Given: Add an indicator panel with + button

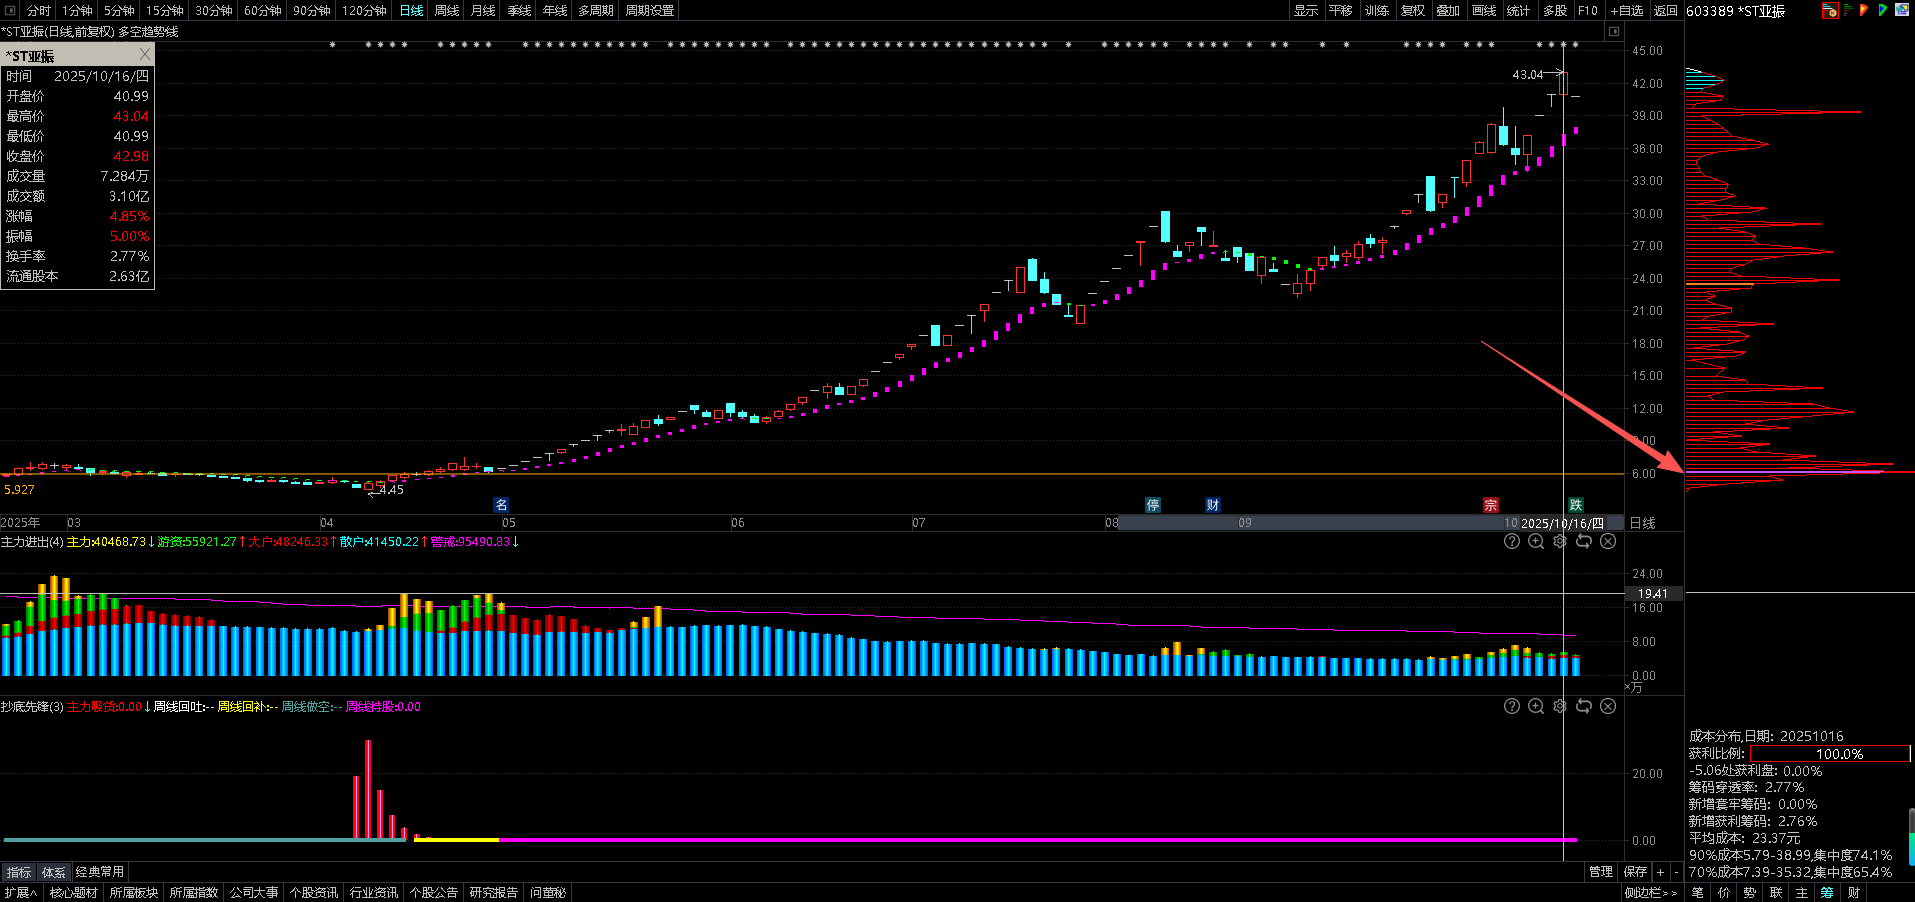Looking at the screenshot, I should coord(1661,872).
